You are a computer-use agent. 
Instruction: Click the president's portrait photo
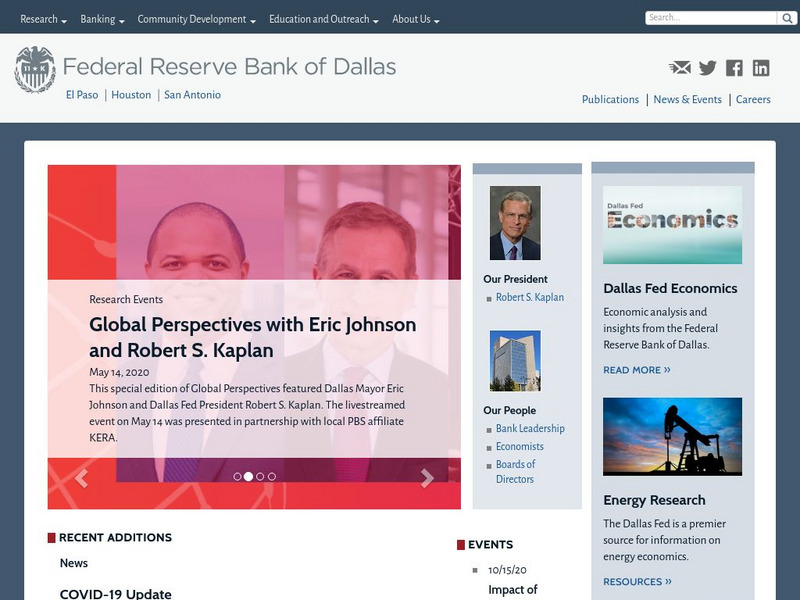(x=515, y=223)
